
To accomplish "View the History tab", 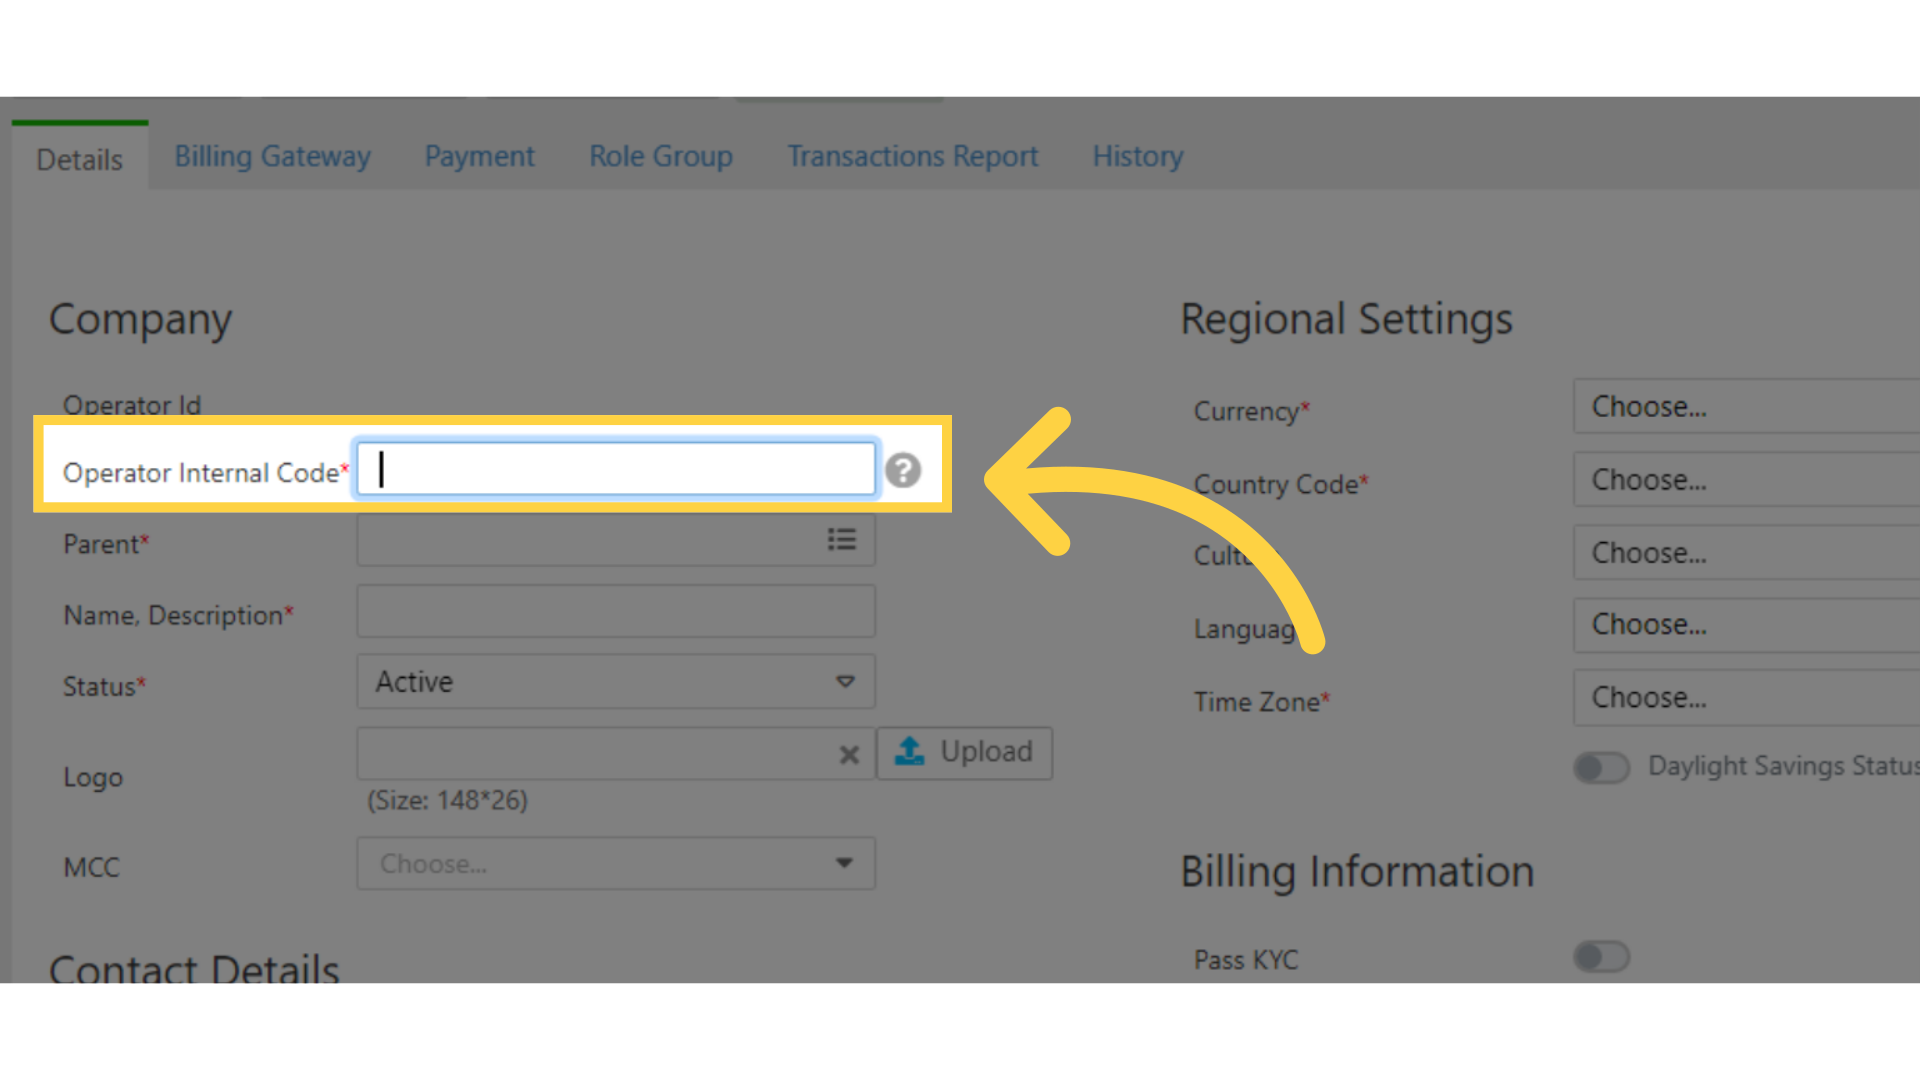I will pyautogui.click(x=1137, y=157).
